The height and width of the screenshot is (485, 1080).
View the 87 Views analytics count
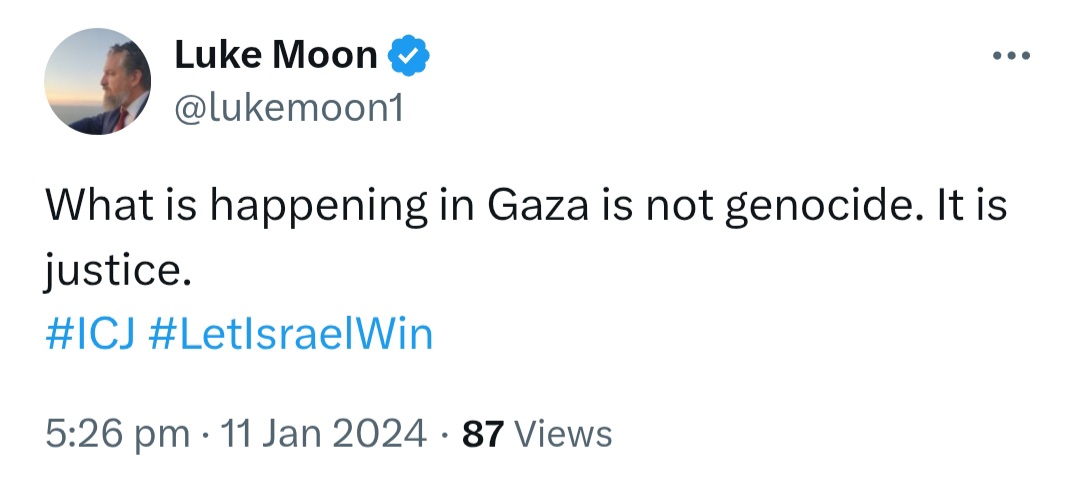[537, 435]
